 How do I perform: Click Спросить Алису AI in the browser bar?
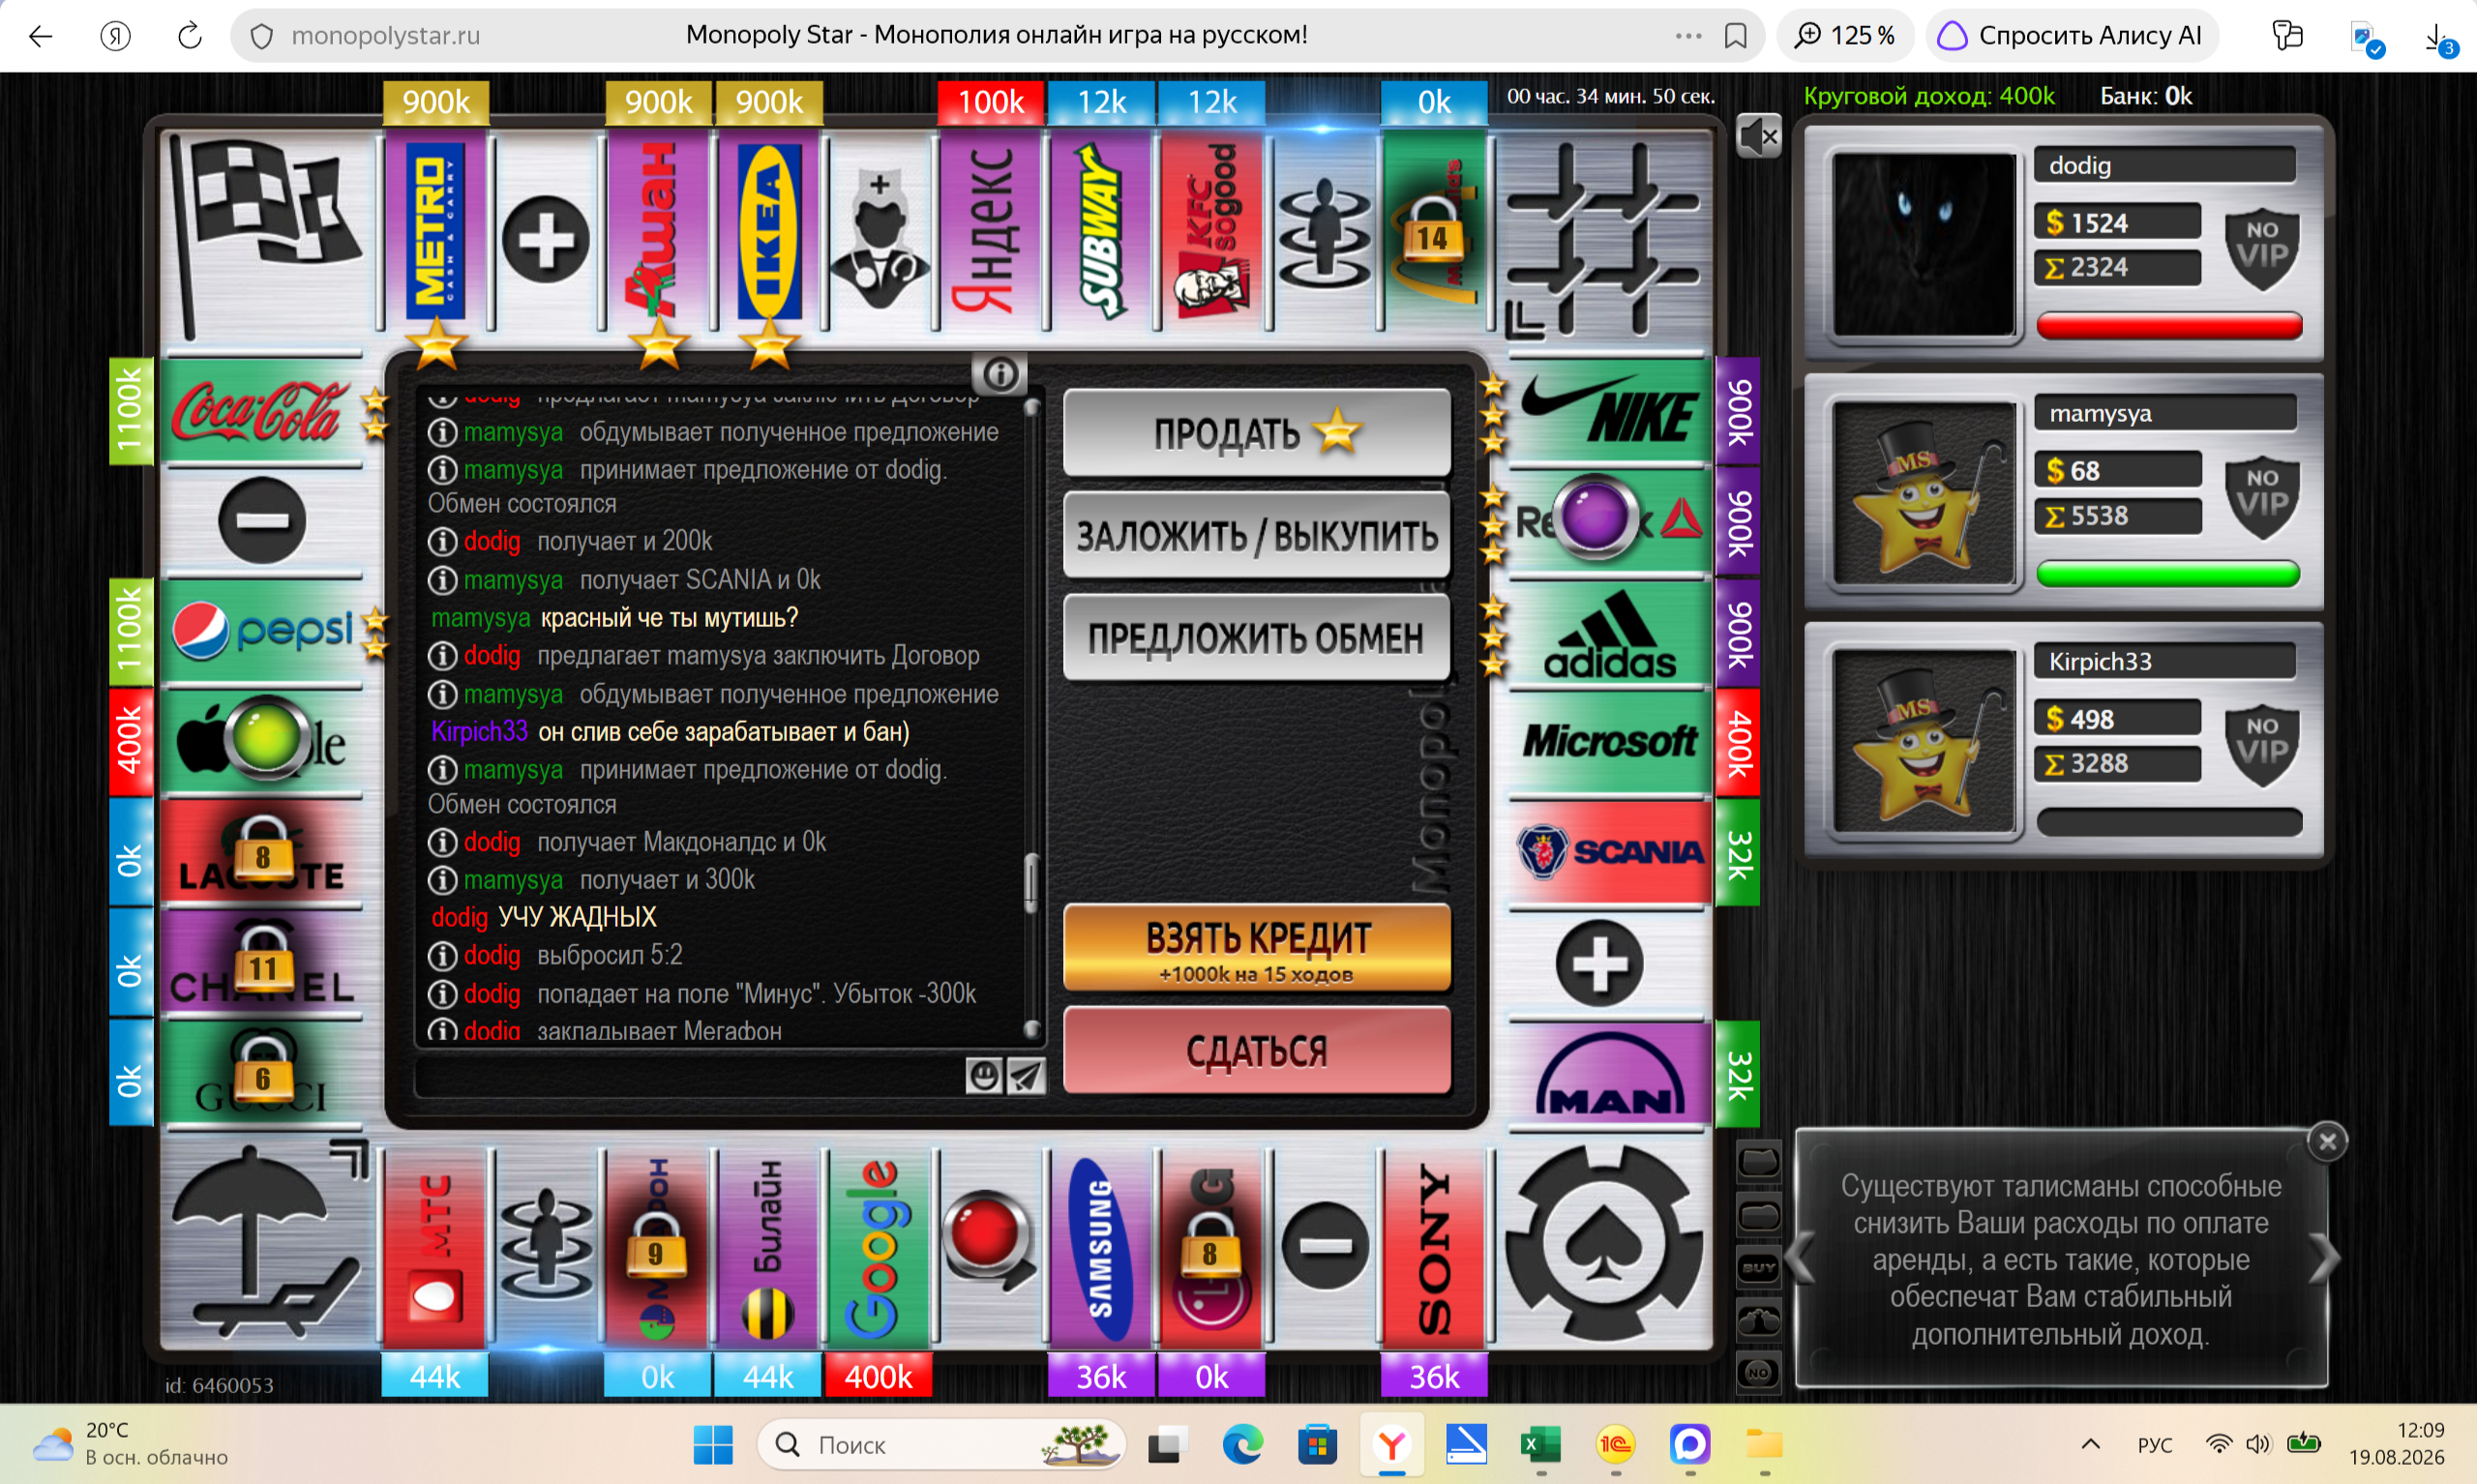2072,36
